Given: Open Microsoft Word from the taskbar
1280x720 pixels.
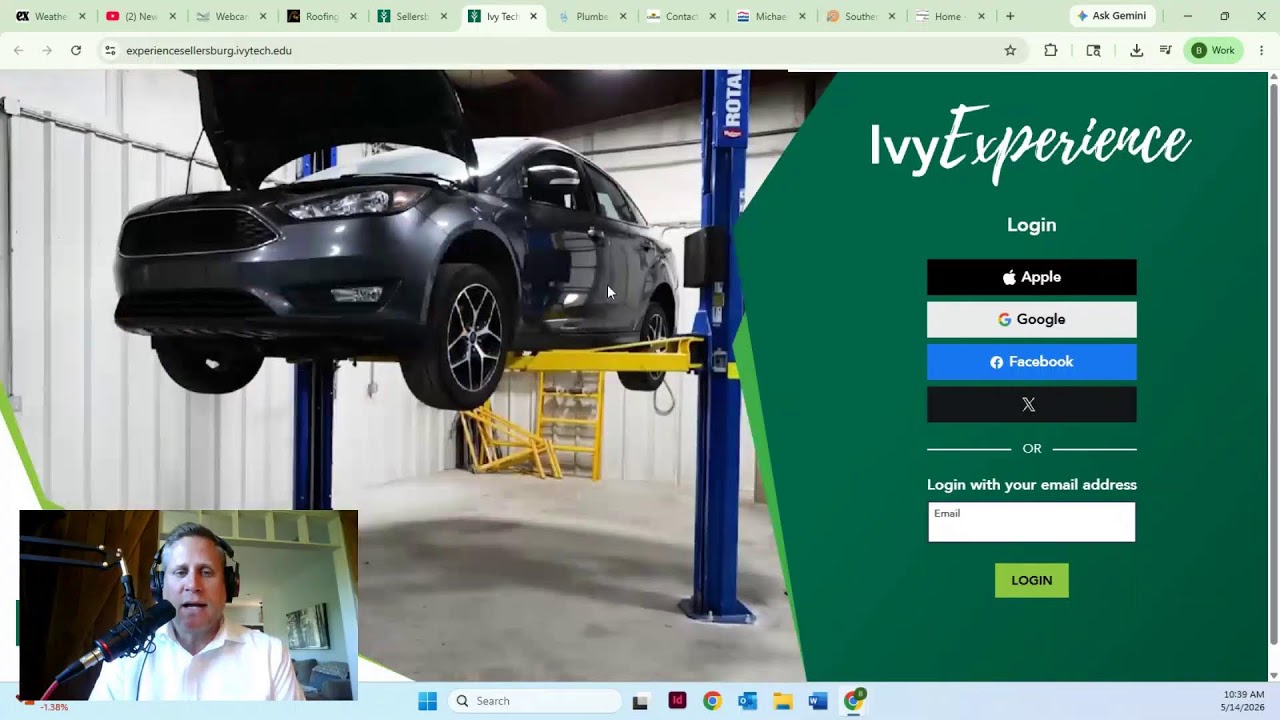Looking at the screenshot, I should (818, 701).
